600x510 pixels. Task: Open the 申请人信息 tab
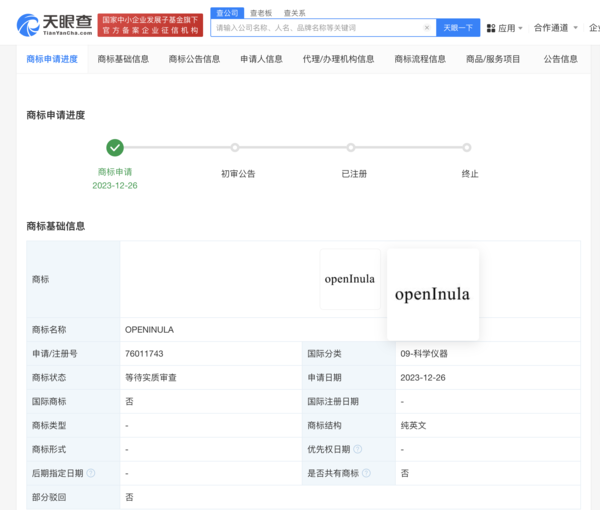pos(261,59)
